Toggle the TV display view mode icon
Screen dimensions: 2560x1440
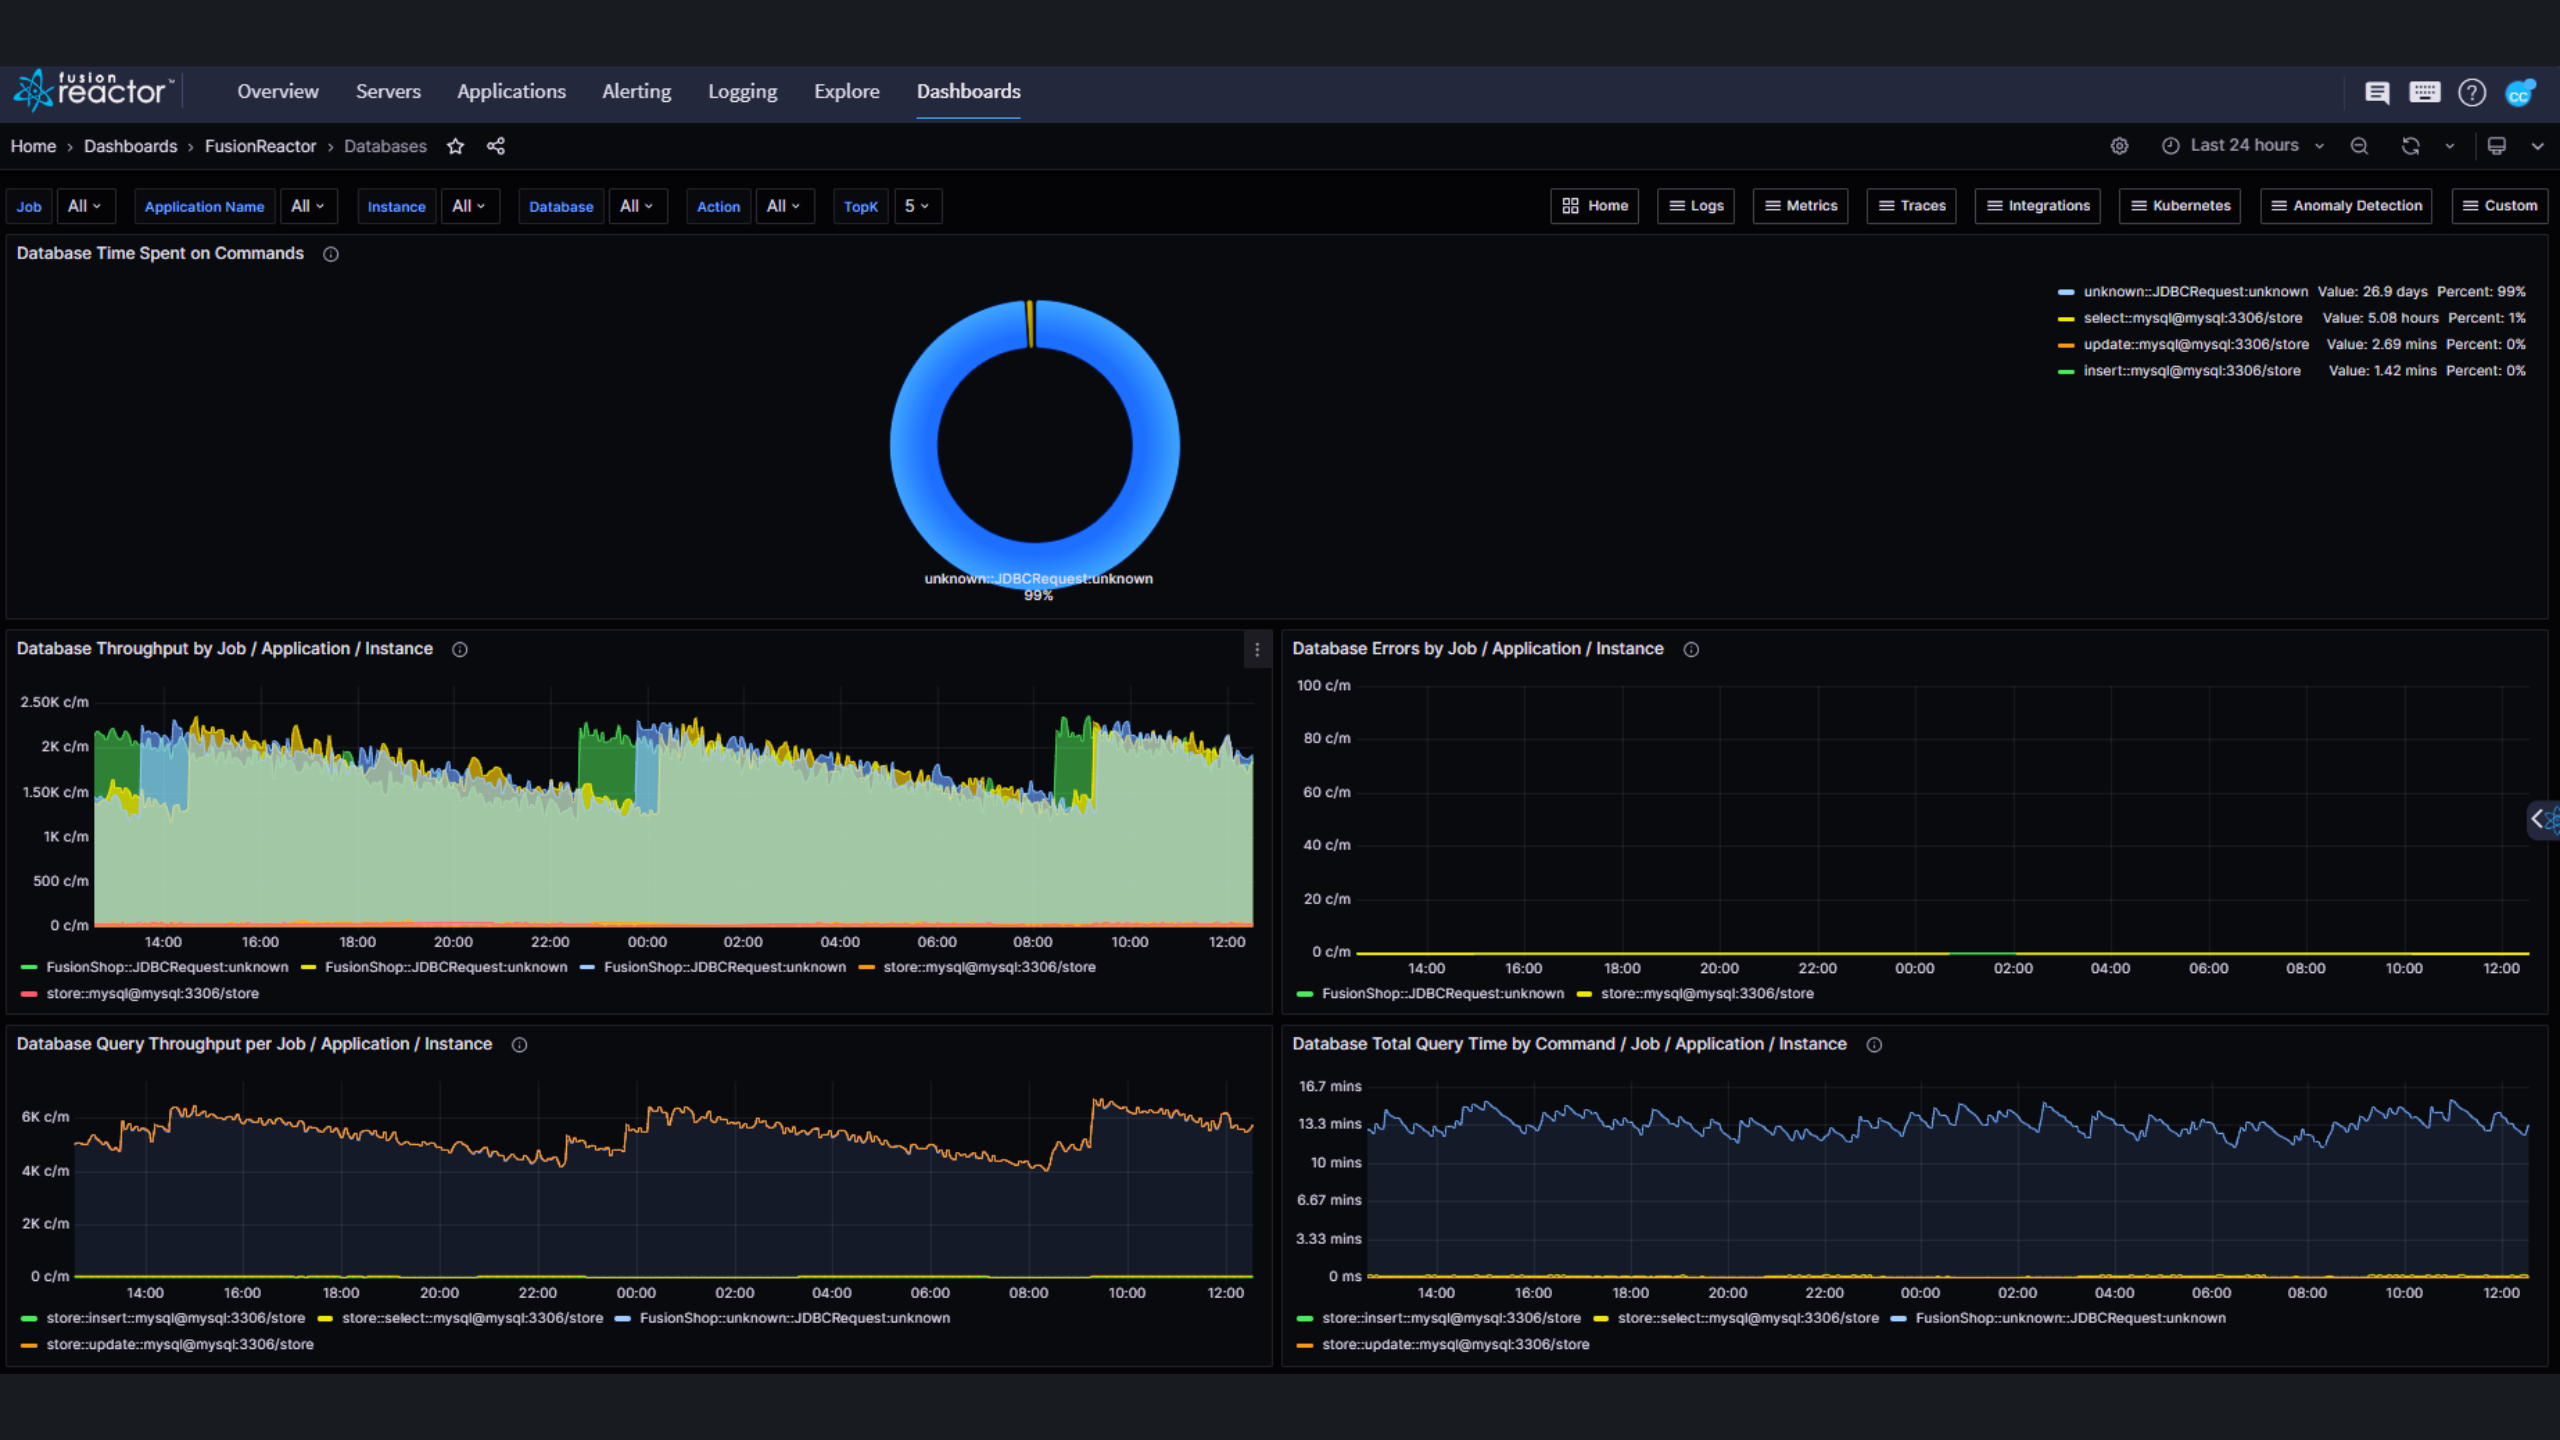coord(2497,146)
